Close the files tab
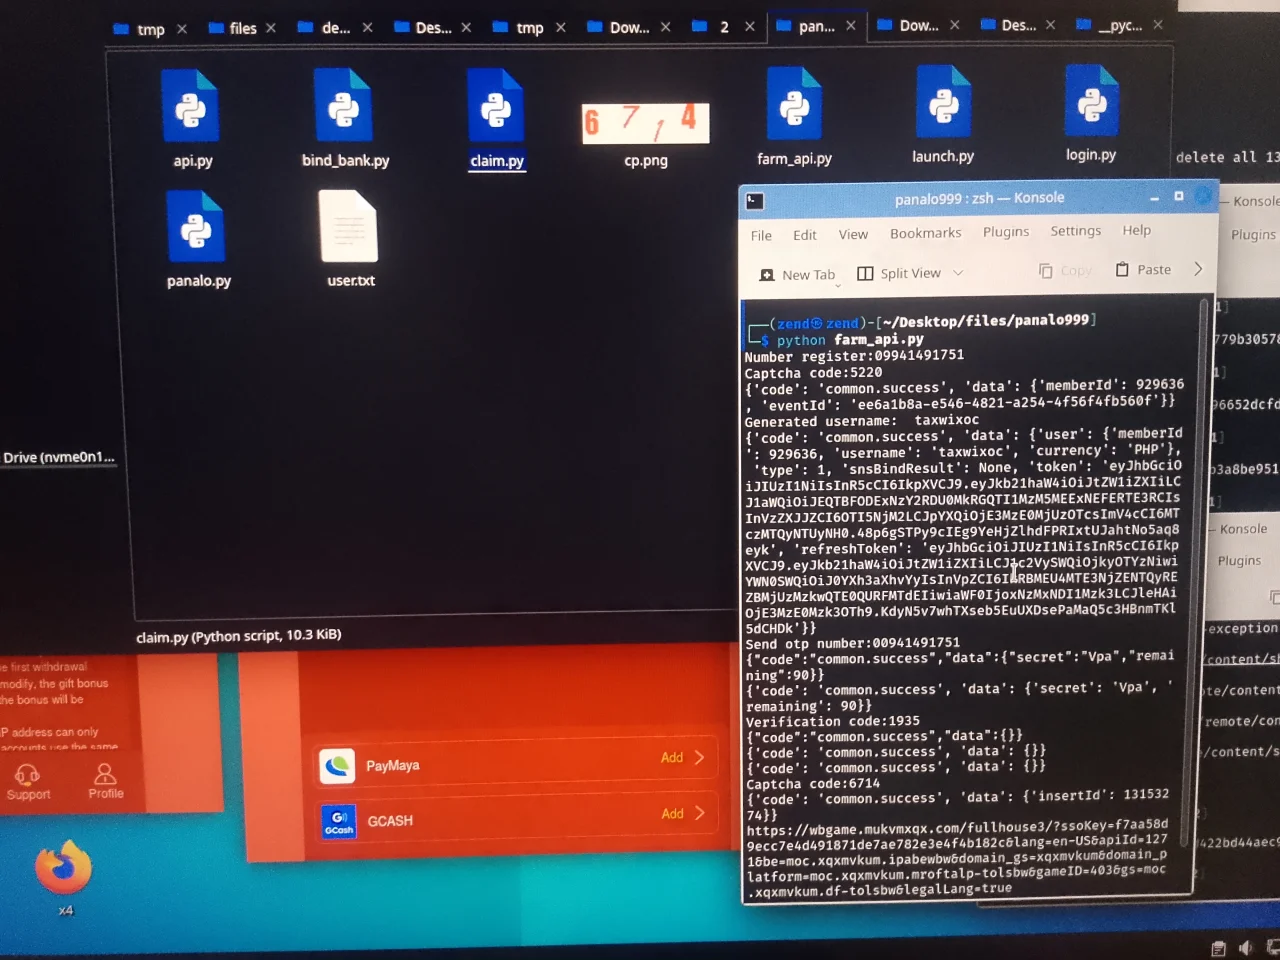The image size is (1280, 960). click(x=270, y=28)
